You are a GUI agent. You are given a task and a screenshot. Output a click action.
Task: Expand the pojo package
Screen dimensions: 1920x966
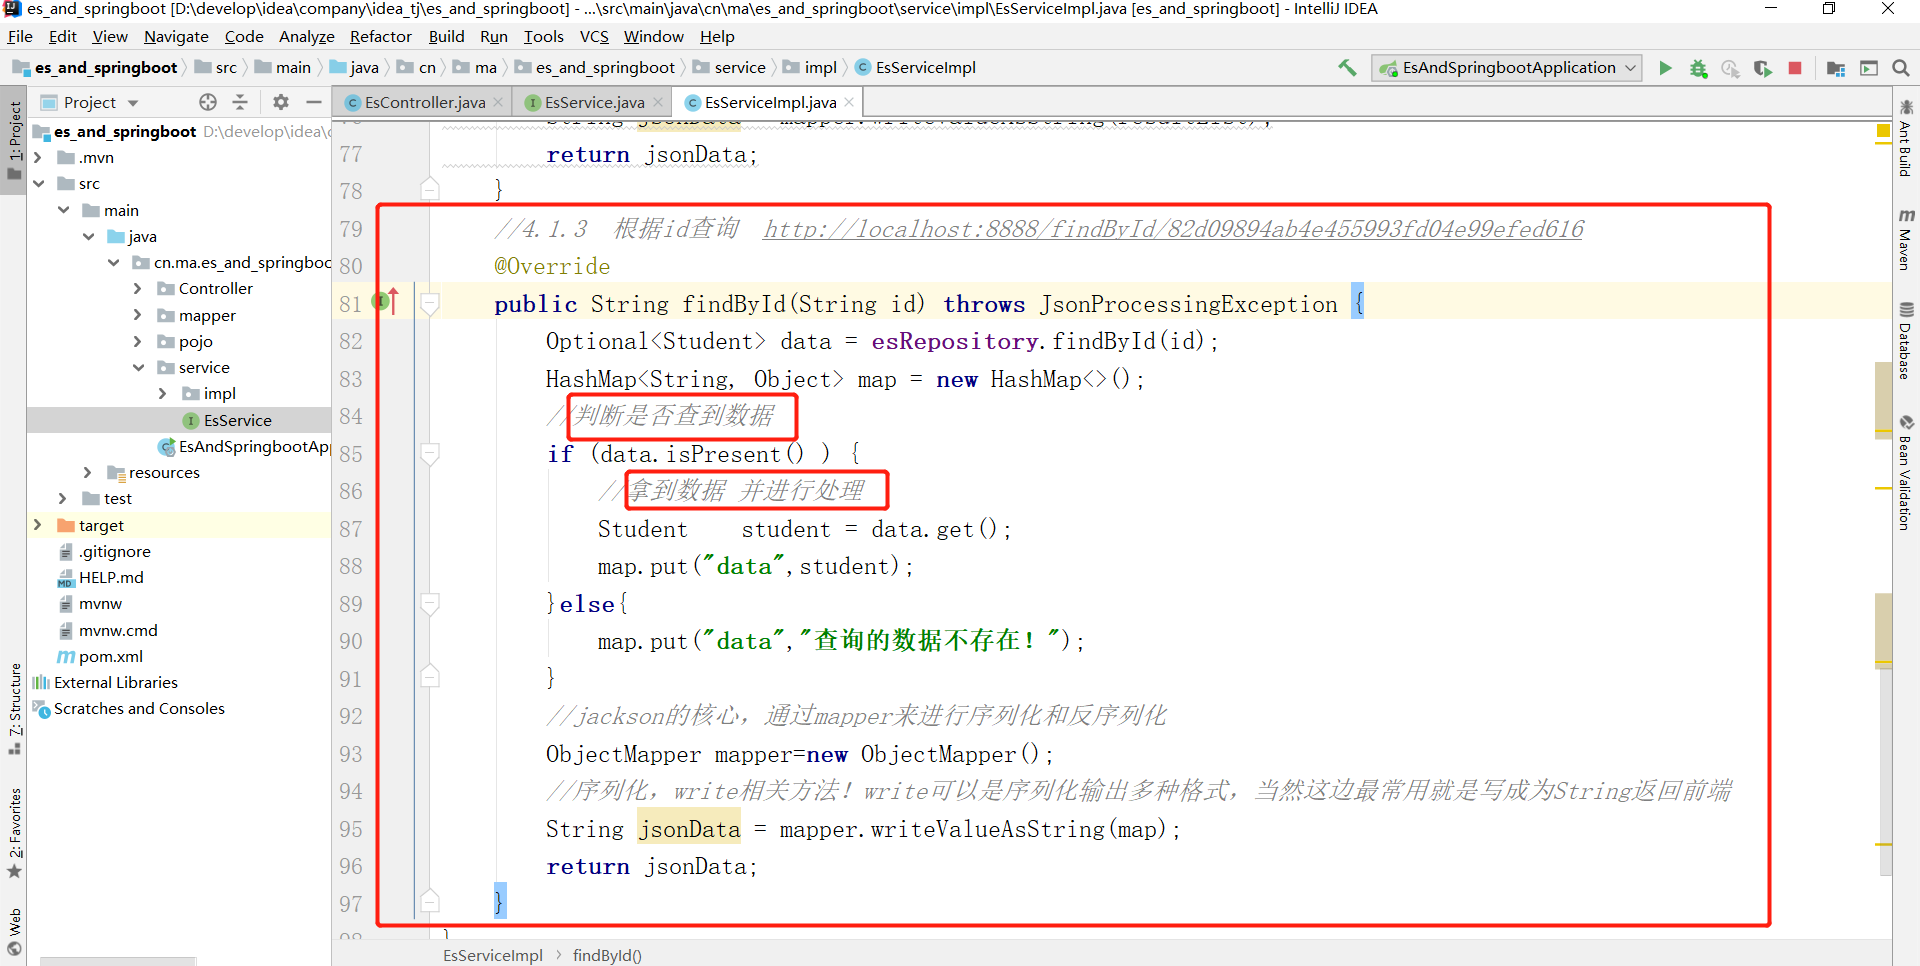point(137,341)
